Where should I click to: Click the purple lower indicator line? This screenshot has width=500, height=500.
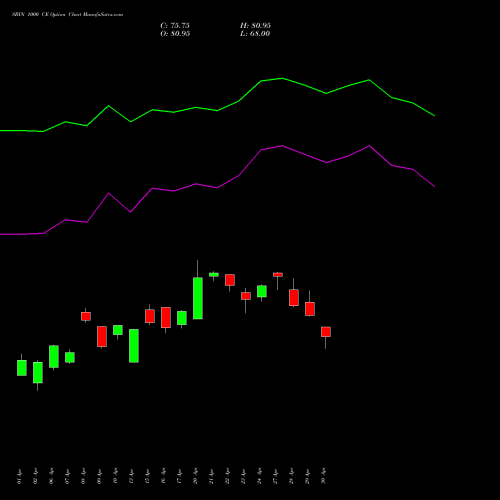pyautogui.click(x=217, y=188)
